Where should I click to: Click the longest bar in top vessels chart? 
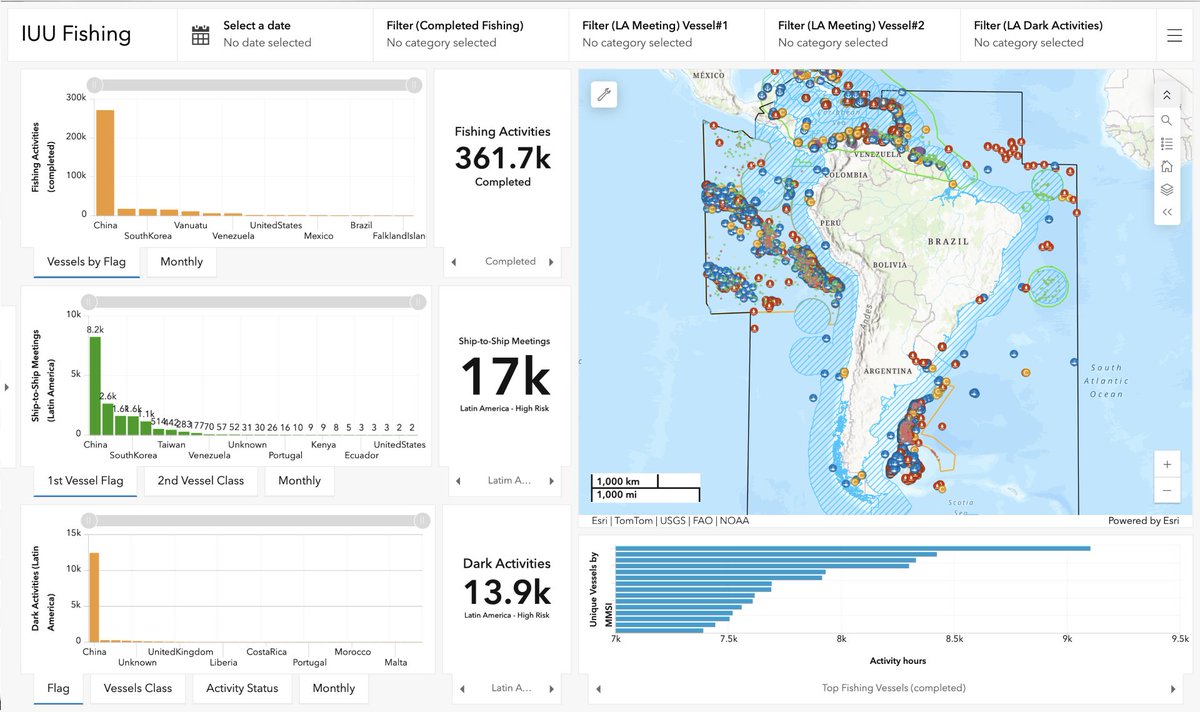click(x=853, y=548)
